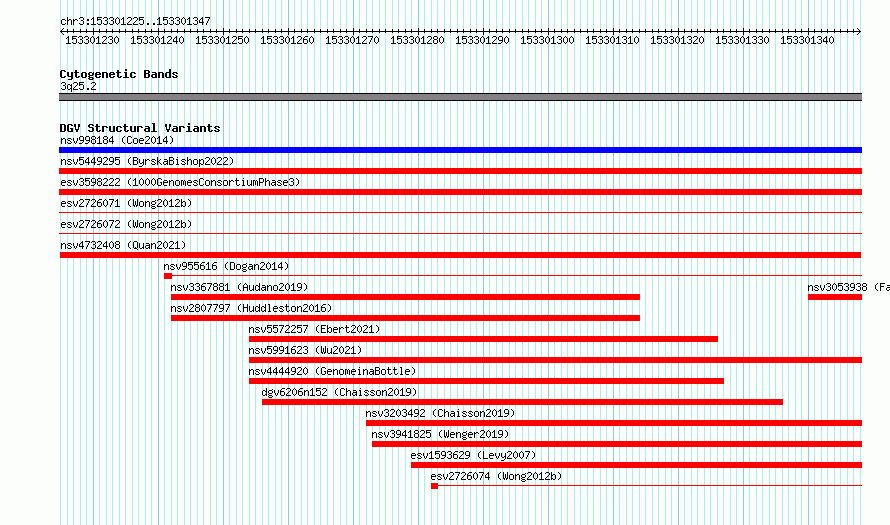The image size is (890, 525).
Task: Click ruler position 153301300
Action: (547, 40)
